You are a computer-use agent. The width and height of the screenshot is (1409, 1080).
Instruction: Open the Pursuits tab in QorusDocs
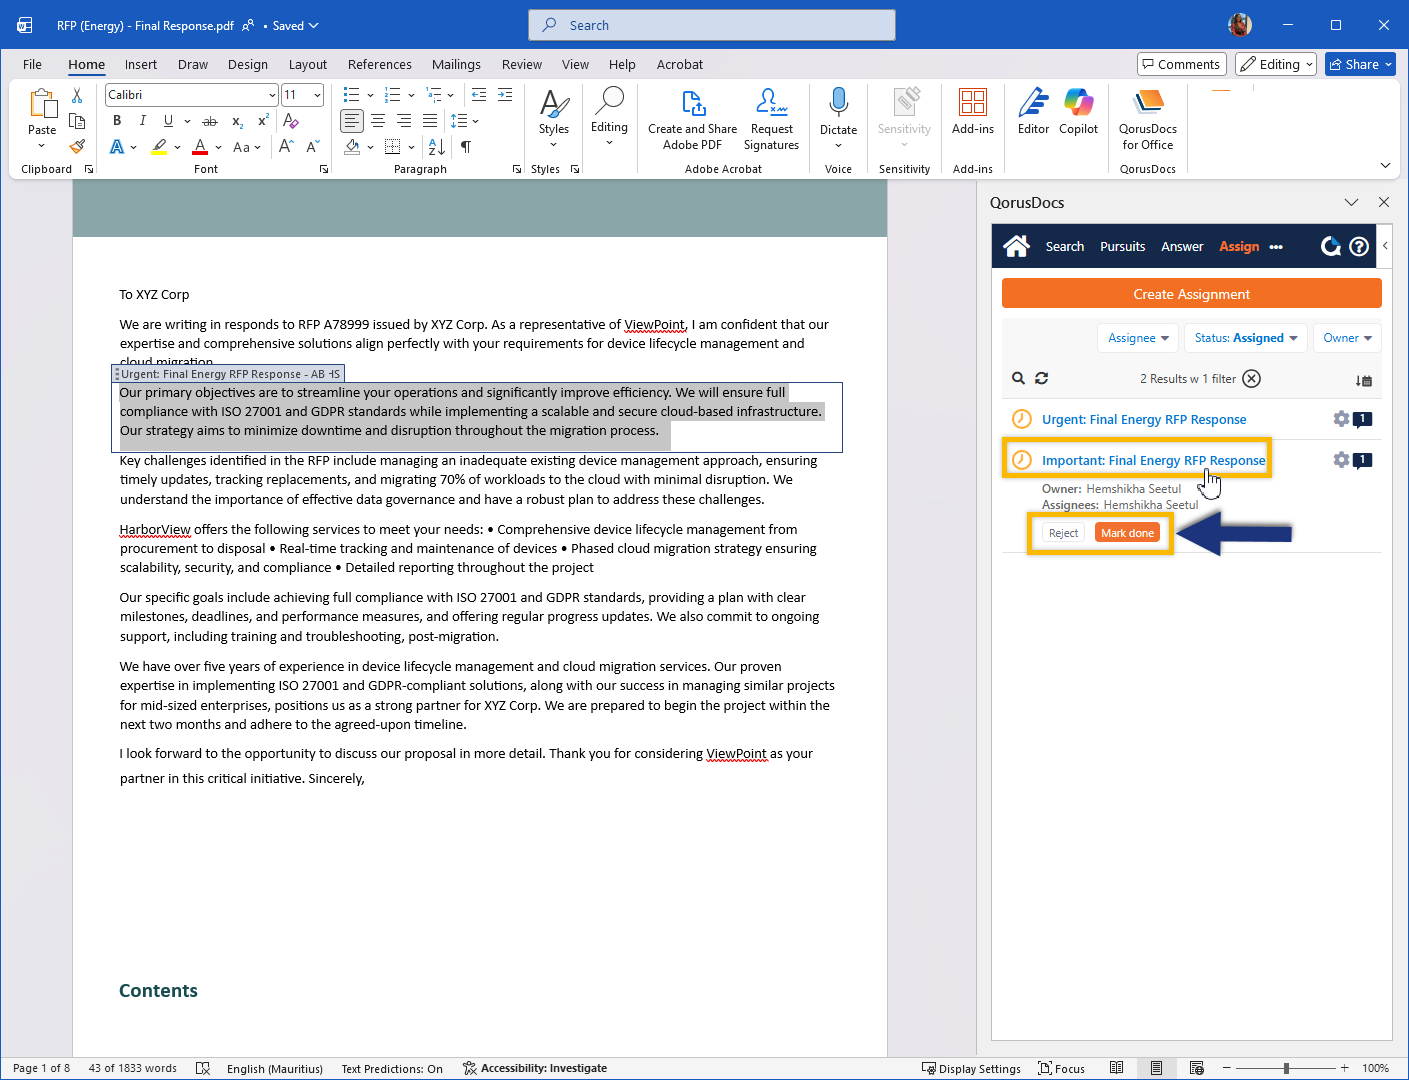(x=1122, y=246)
